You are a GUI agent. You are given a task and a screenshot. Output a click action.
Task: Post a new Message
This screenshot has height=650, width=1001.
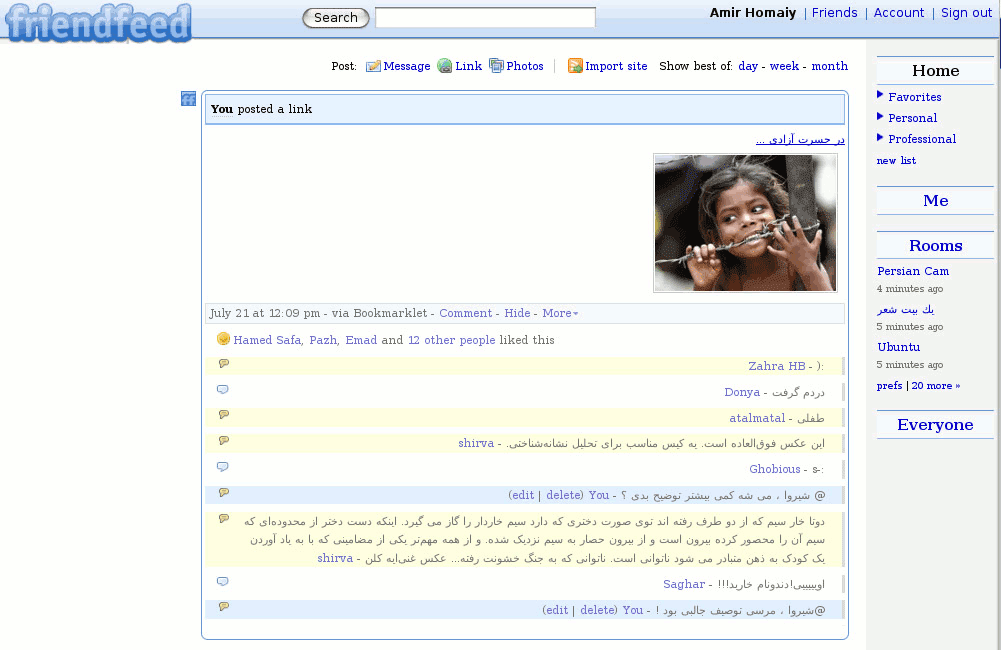407,66
